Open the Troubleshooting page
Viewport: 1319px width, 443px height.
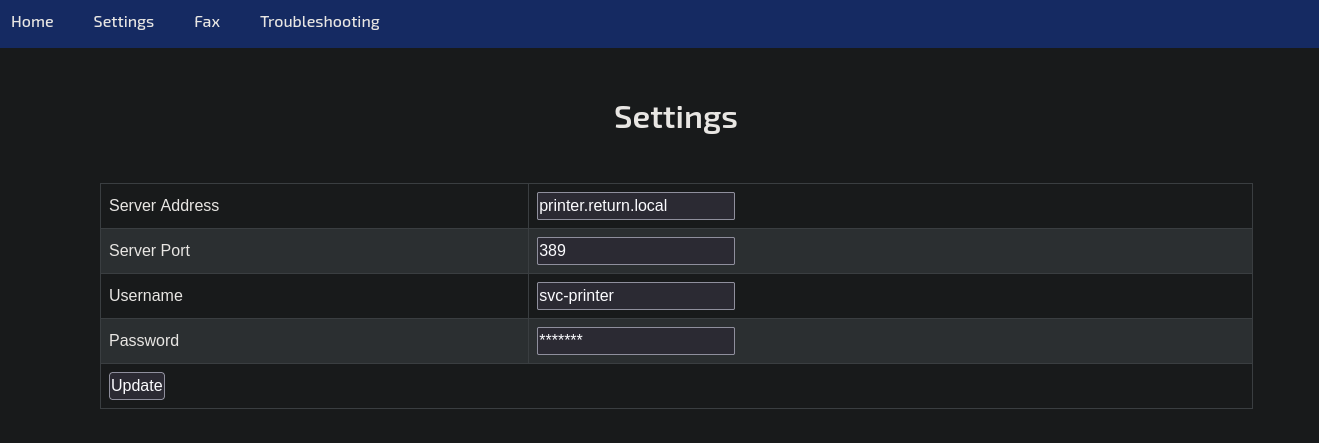[x=320, y=21]
